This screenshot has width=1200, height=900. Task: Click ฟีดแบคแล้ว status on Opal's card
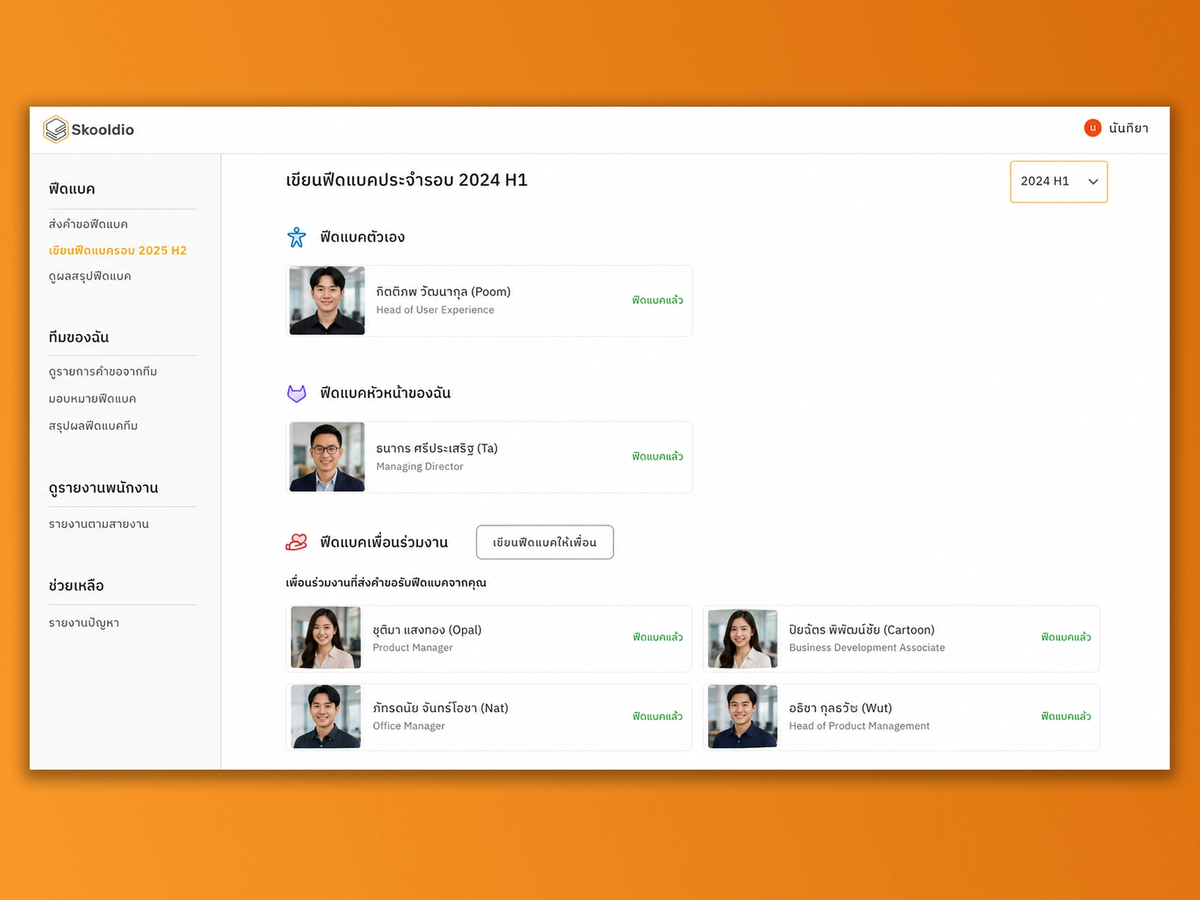[657, 637]
